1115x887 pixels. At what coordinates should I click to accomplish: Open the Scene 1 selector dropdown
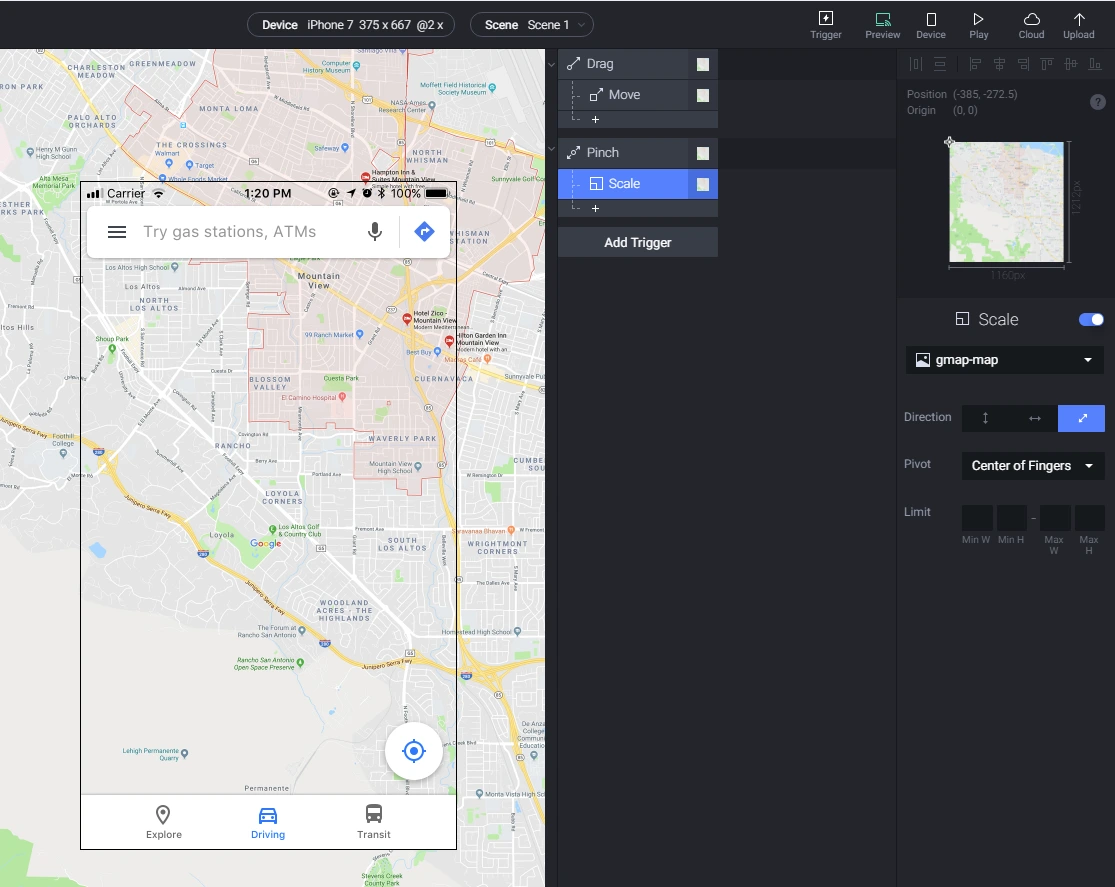click(531, 25)
